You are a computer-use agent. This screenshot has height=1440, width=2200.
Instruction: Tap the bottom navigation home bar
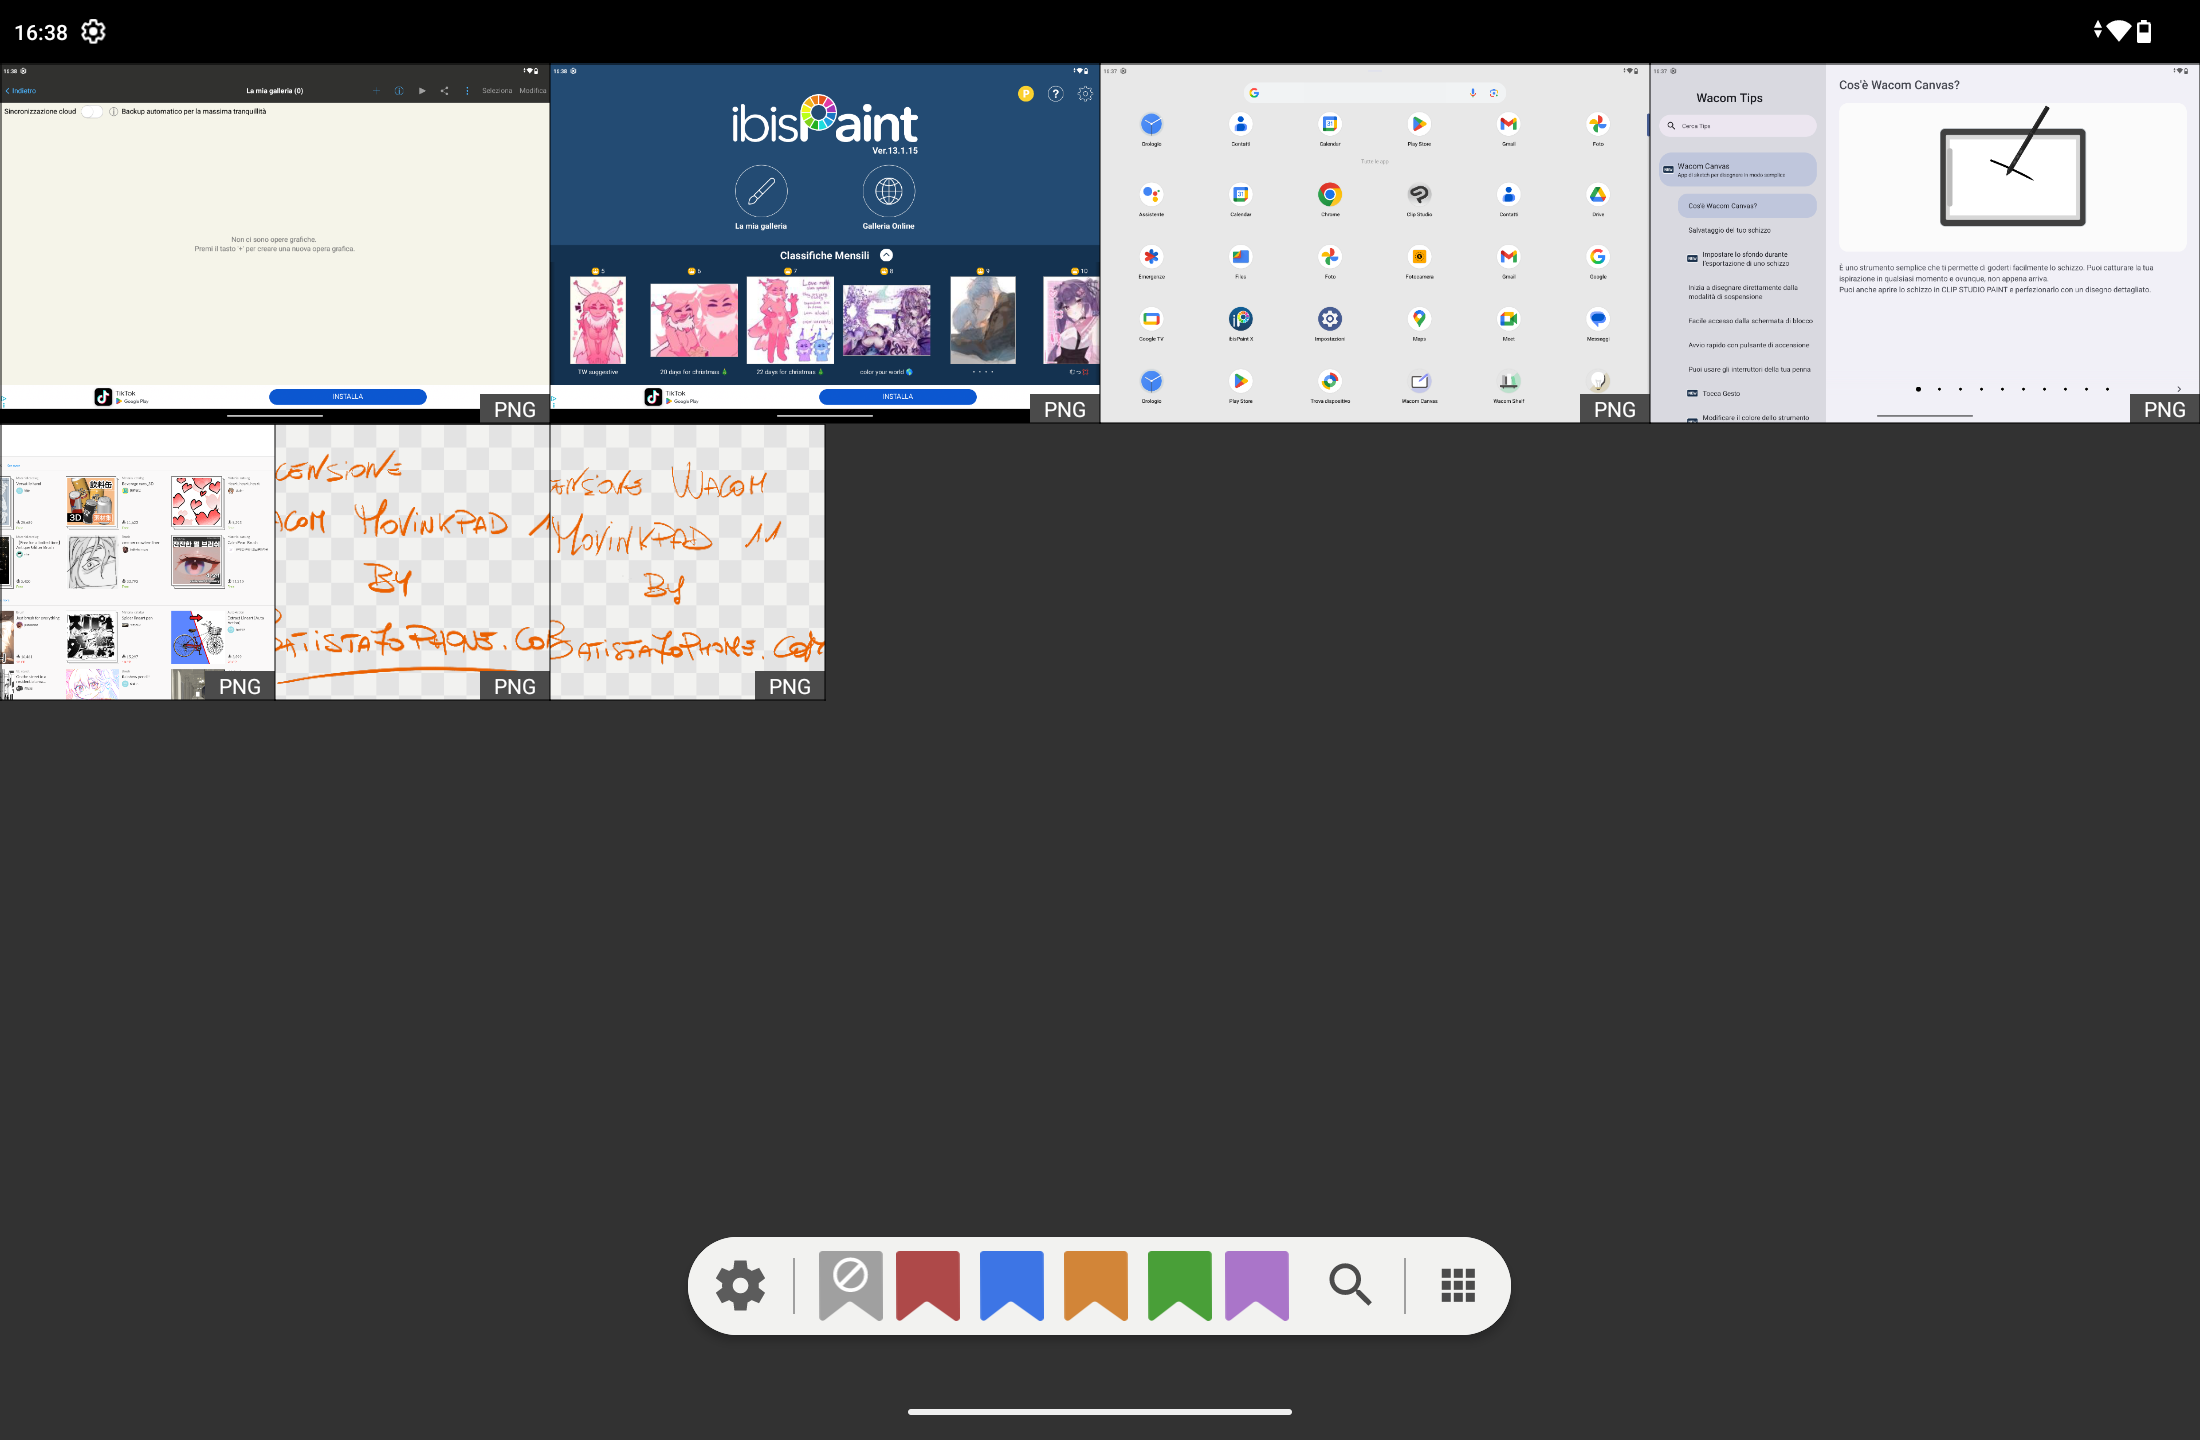pyautogui.click(x=1099, y=1412)
